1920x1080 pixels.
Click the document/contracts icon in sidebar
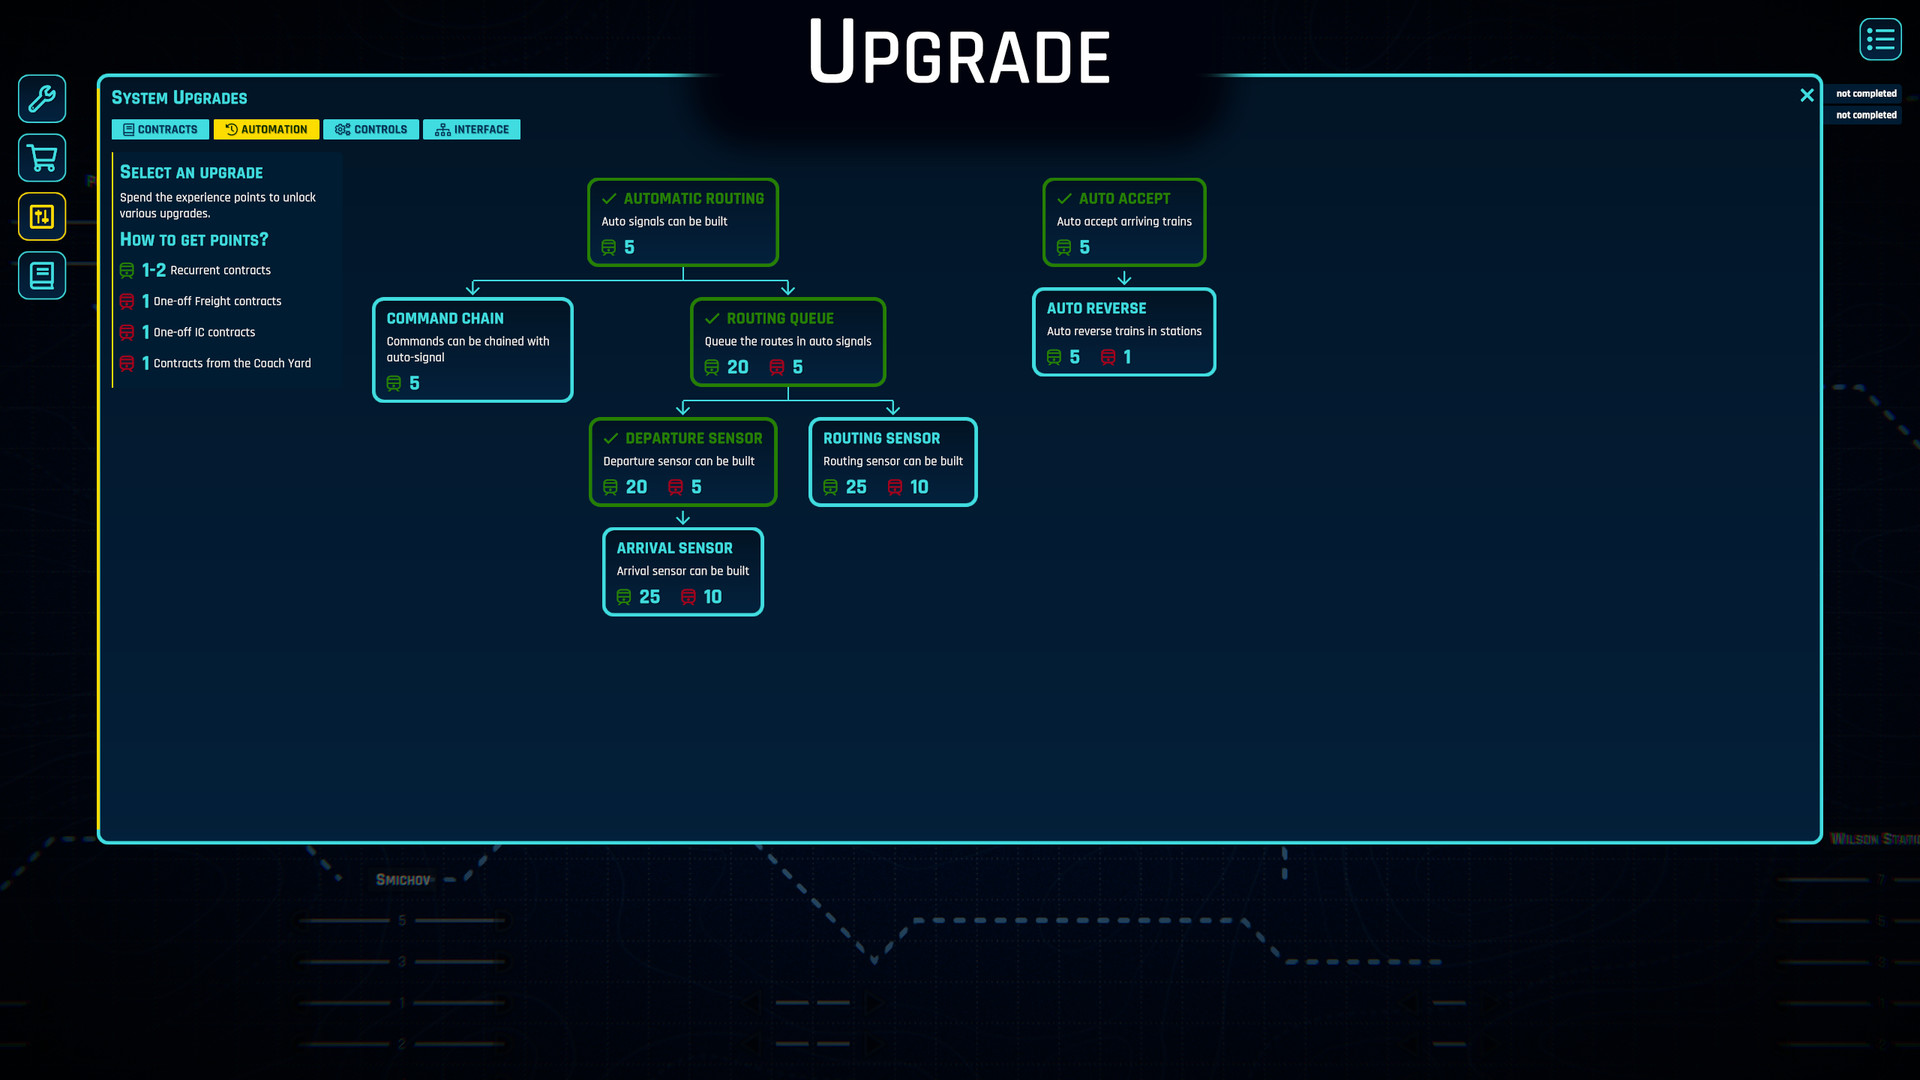[x=42, y=276]
